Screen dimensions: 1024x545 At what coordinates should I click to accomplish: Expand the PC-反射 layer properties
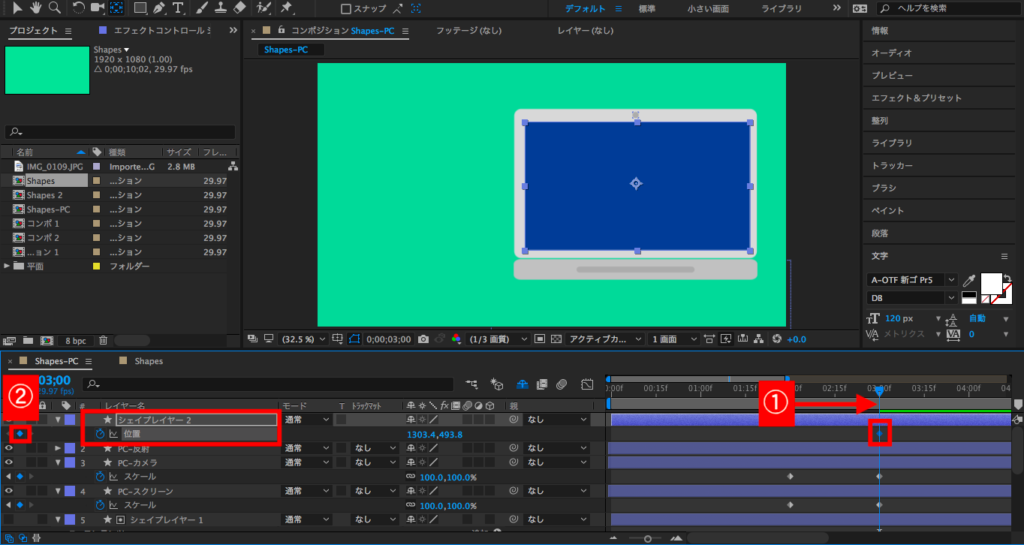tap(59, 449)
